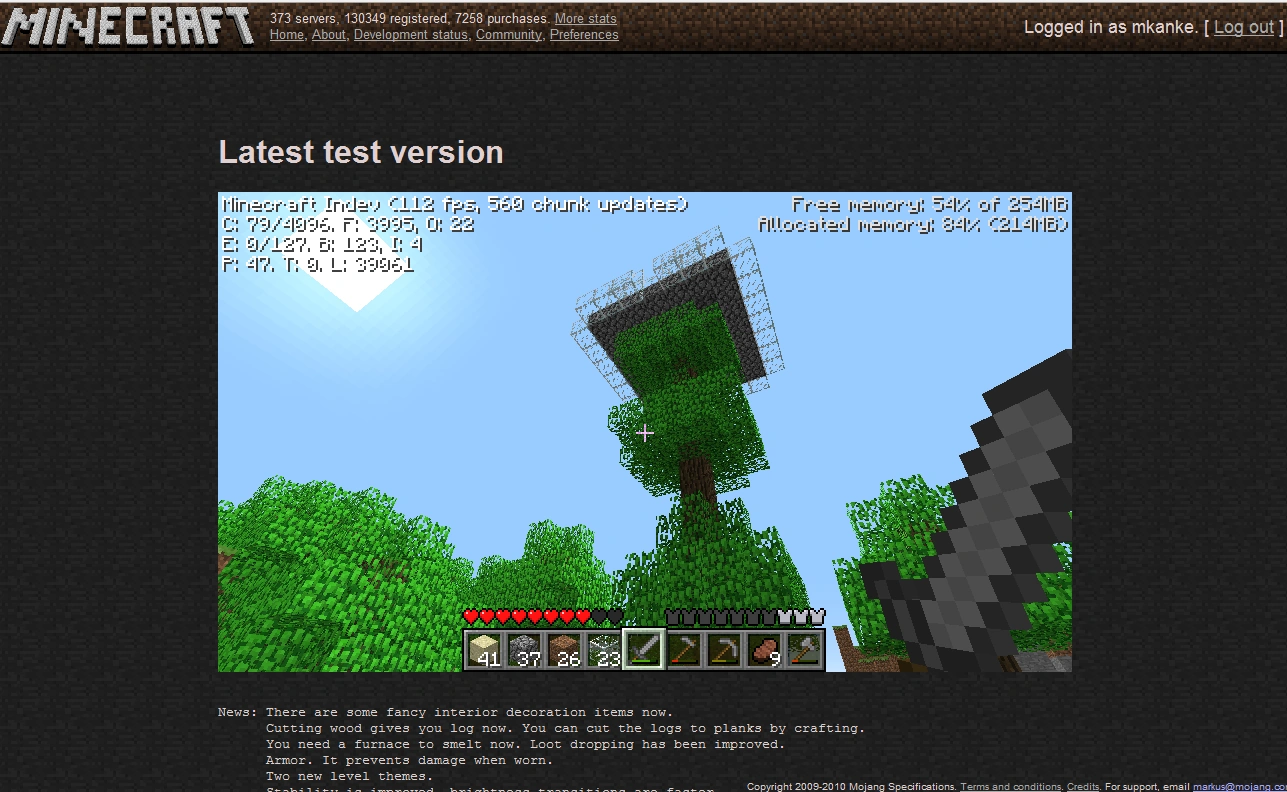Screen dimensions: 1287x792
Task: Log out of the mkanke account
Action: coord(1244,27)
